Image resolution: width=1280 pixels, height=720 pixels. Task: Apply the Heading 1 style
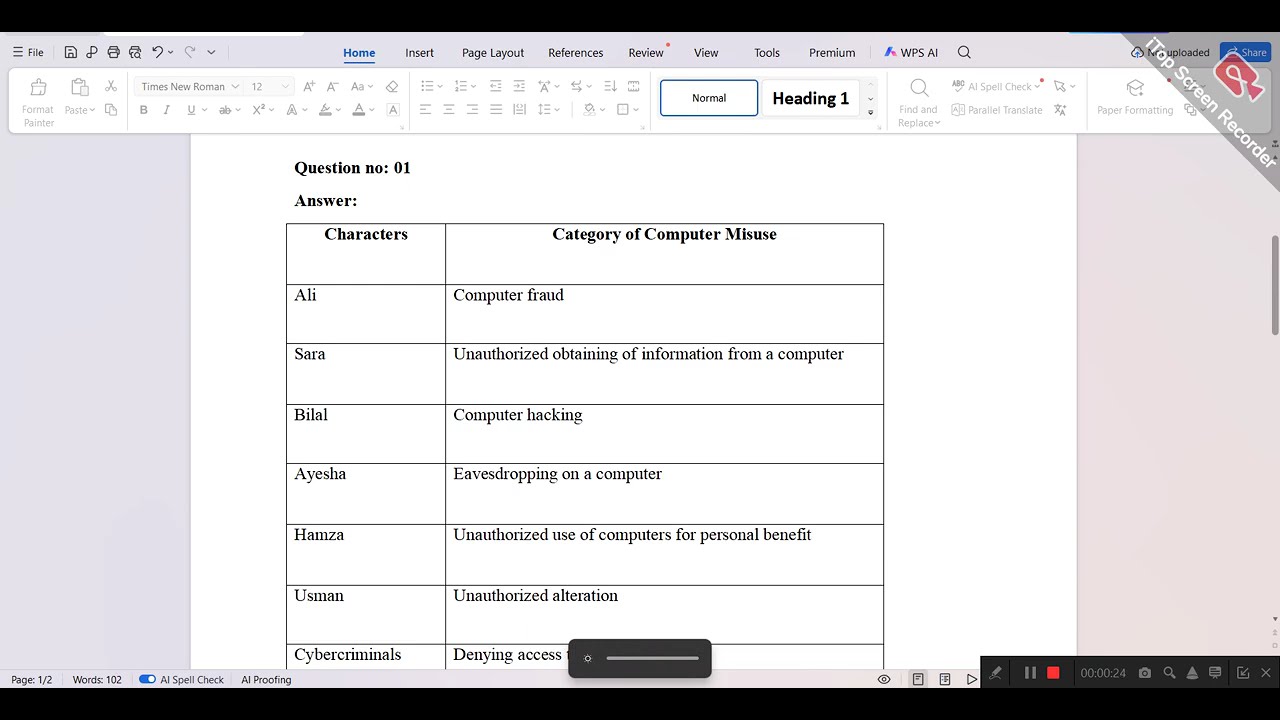(810, 98)
